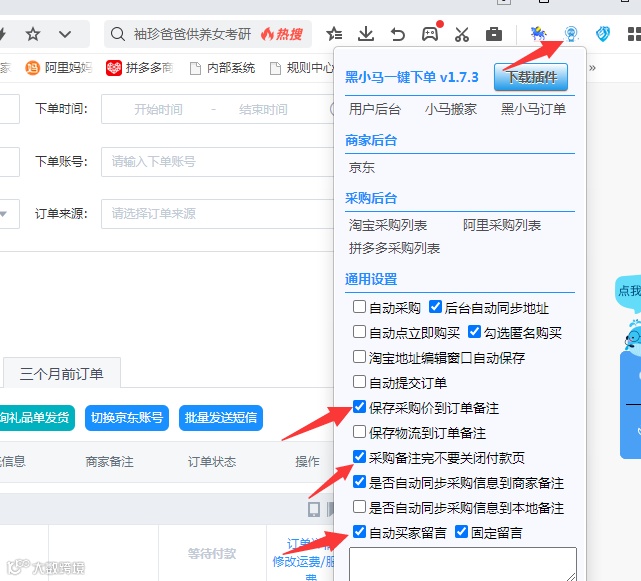Expand the address bar chevron dropdown
This screenshot has width=641, height=581.
[x=65, y=34]
